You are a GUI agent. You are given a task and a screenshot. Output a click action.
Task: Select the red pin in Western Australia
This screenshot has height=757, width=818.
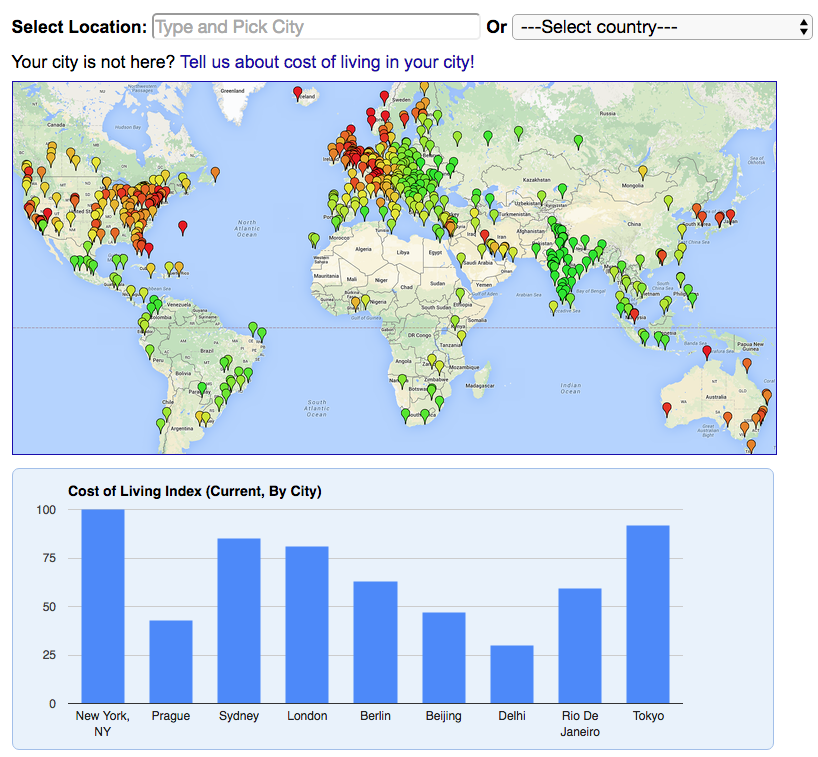pyautogui.click(x=667, y=408)
